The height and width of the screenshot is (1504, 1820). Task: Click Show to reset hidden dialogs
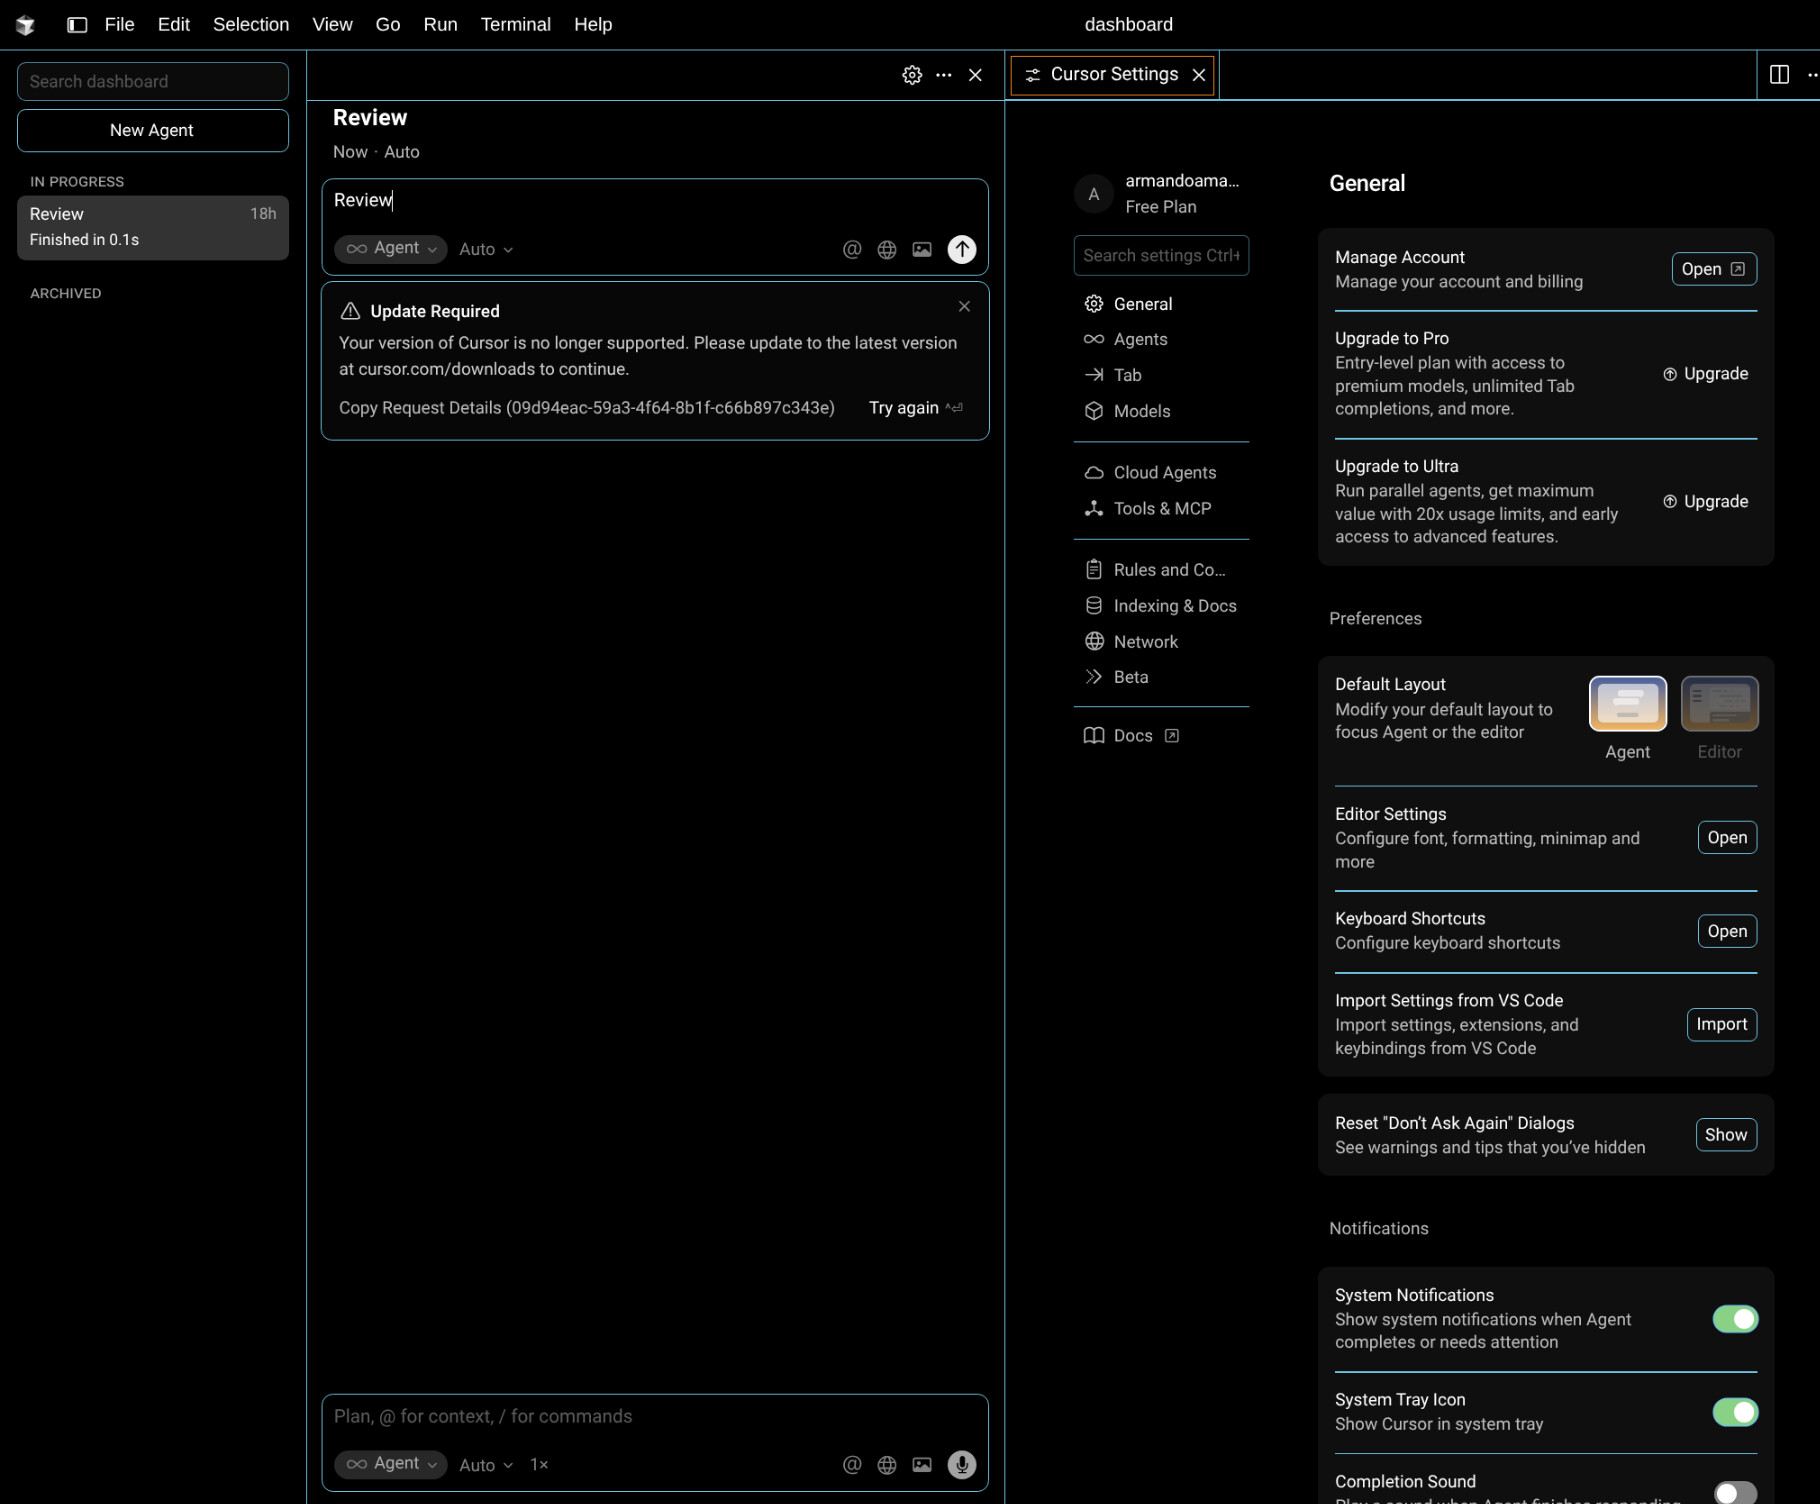[1726, 1135]
